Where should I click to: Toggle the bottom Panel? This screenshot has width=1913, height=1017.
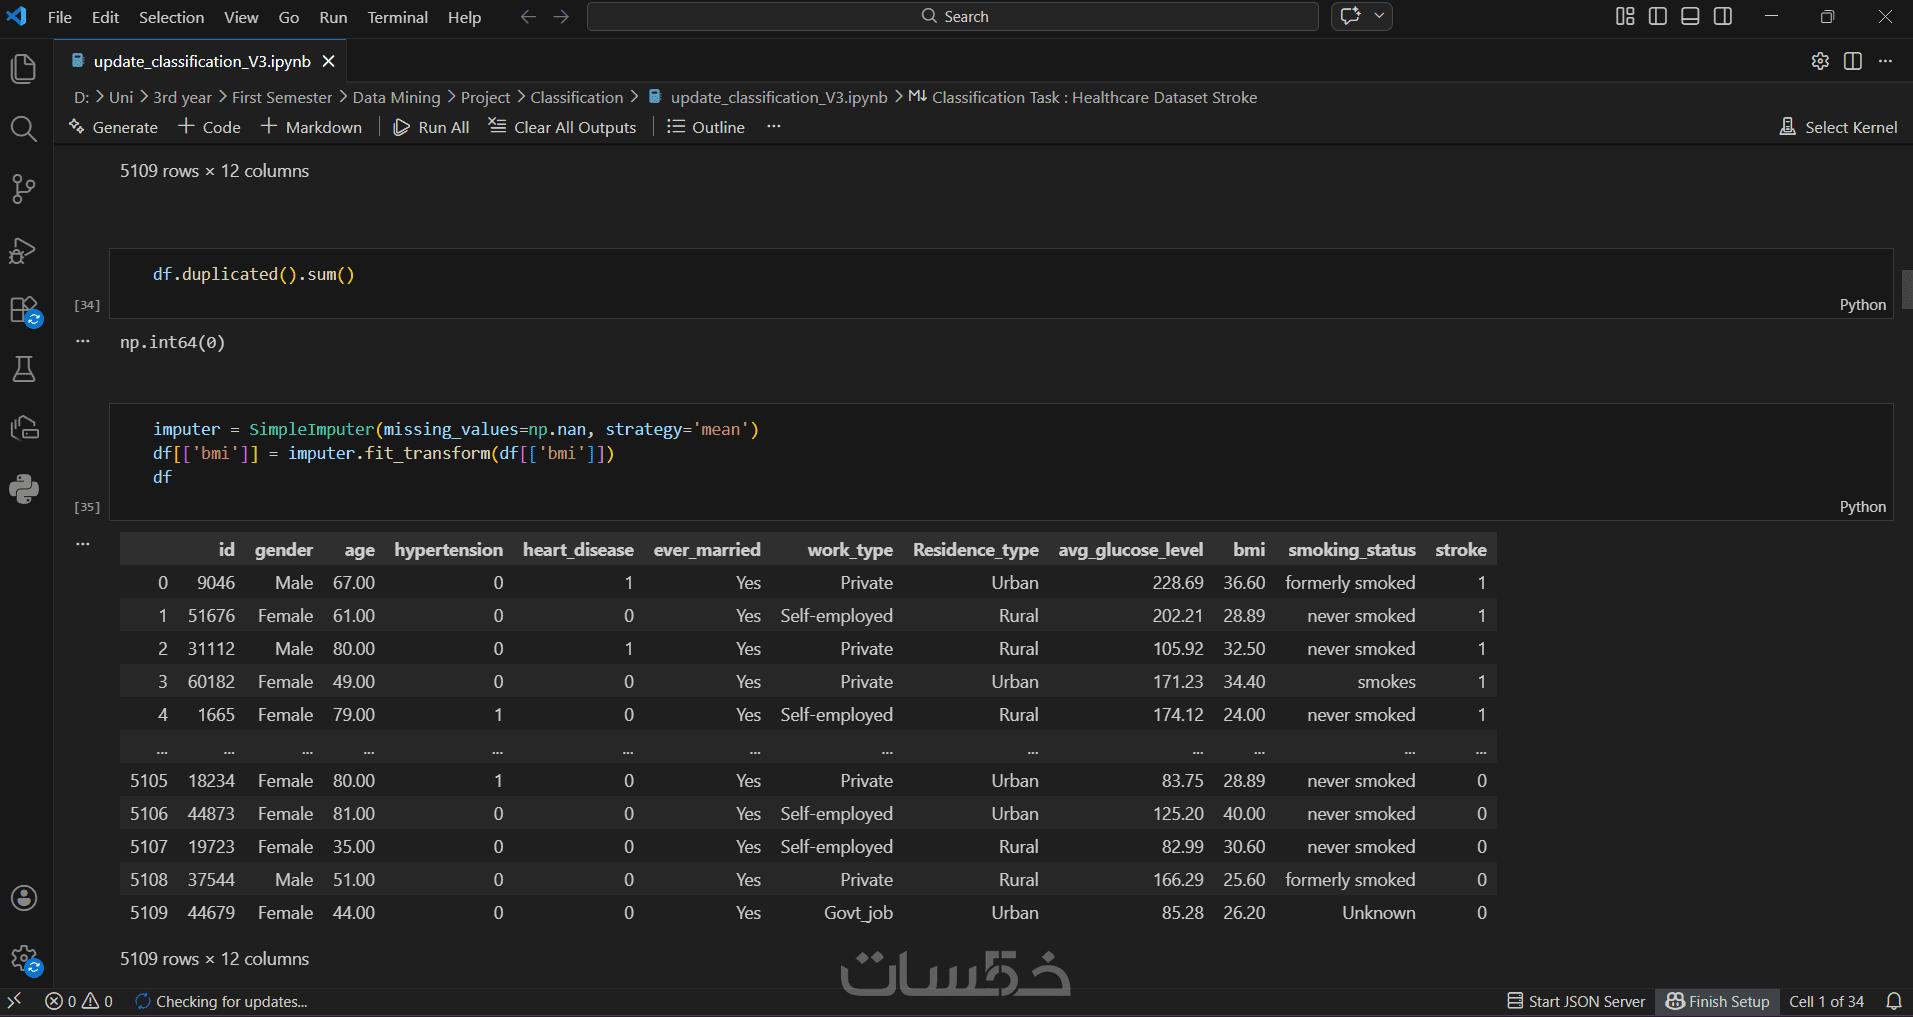[x=1690, y=16]
